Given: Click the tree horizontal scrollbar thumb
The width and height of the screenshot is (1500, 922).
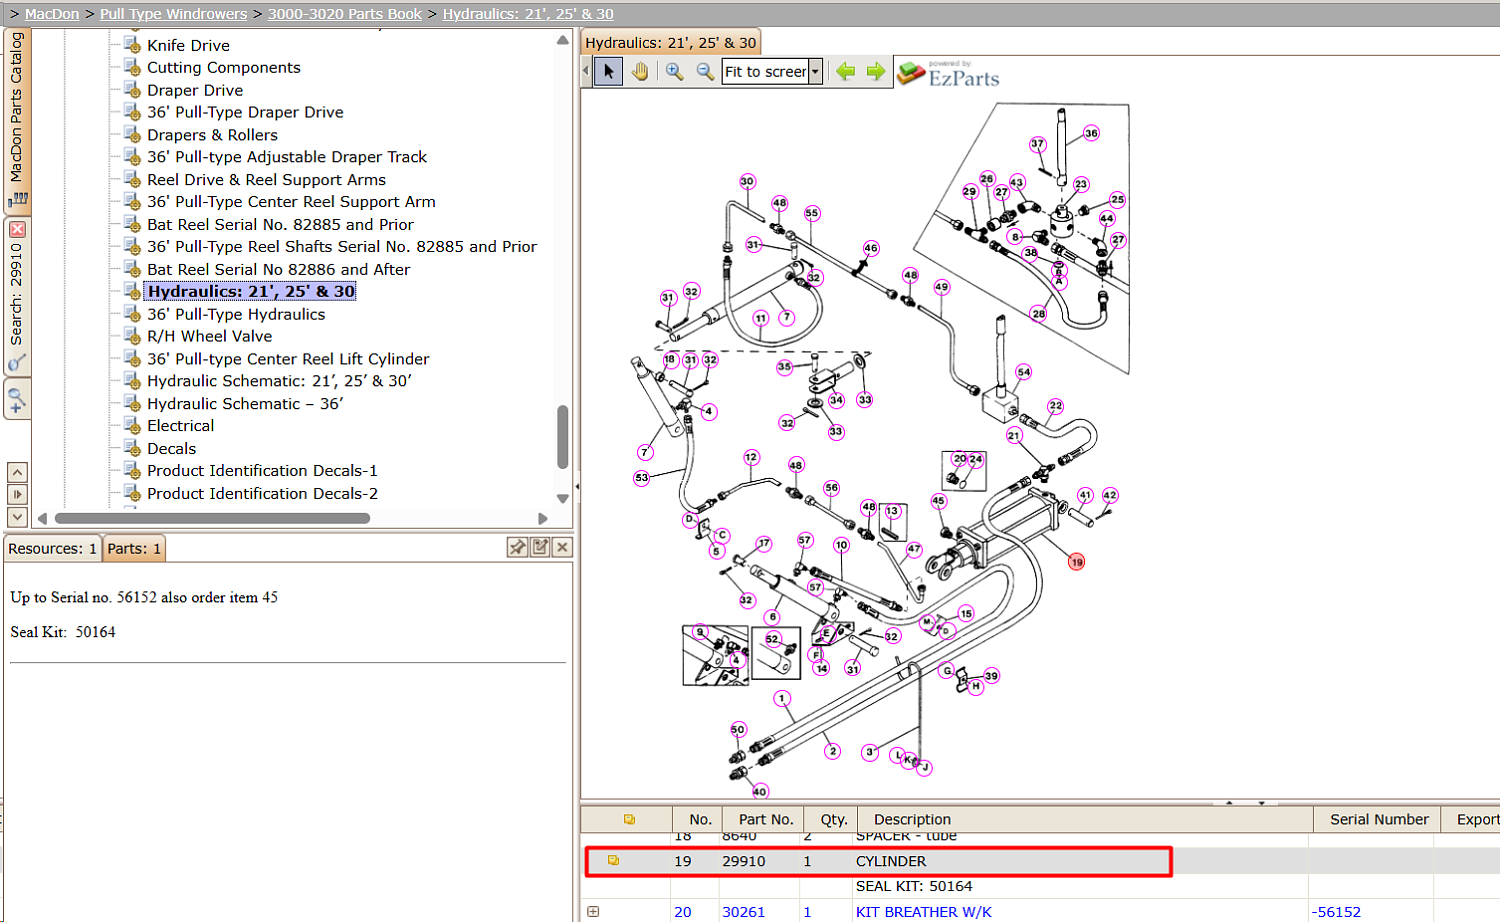Looking at the screenshot, I should coord(212,518).
